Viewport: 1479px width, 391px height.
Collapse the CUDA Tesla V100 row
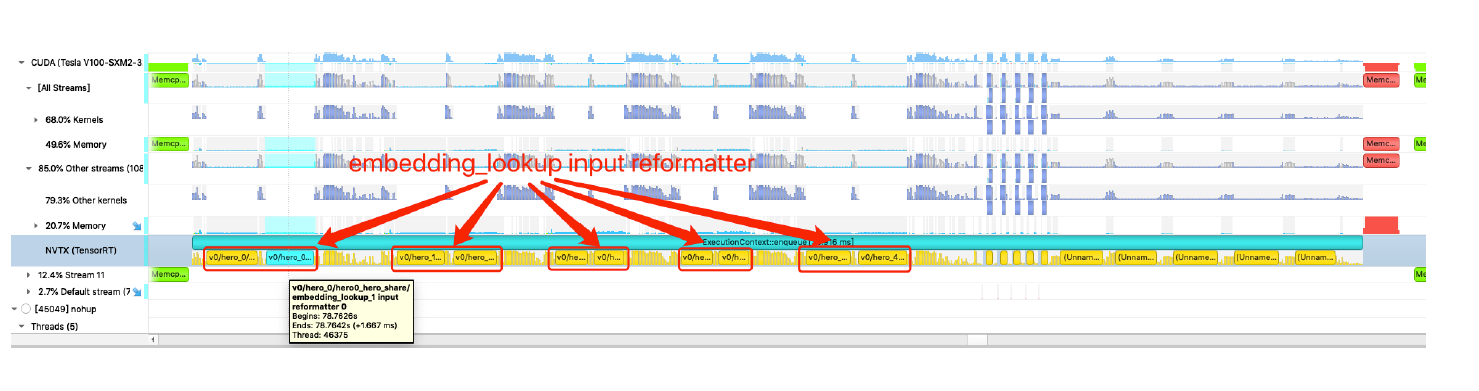(22, 62)
